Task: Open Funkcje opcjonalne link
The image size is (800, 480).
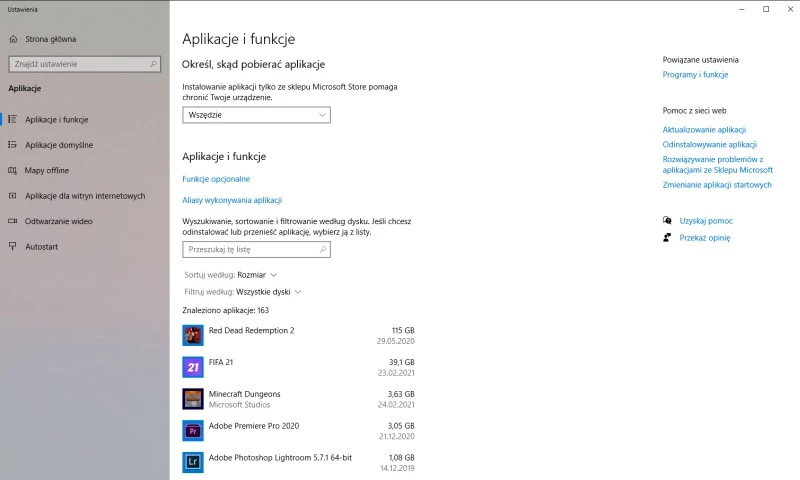Action: tap(216, 179)
